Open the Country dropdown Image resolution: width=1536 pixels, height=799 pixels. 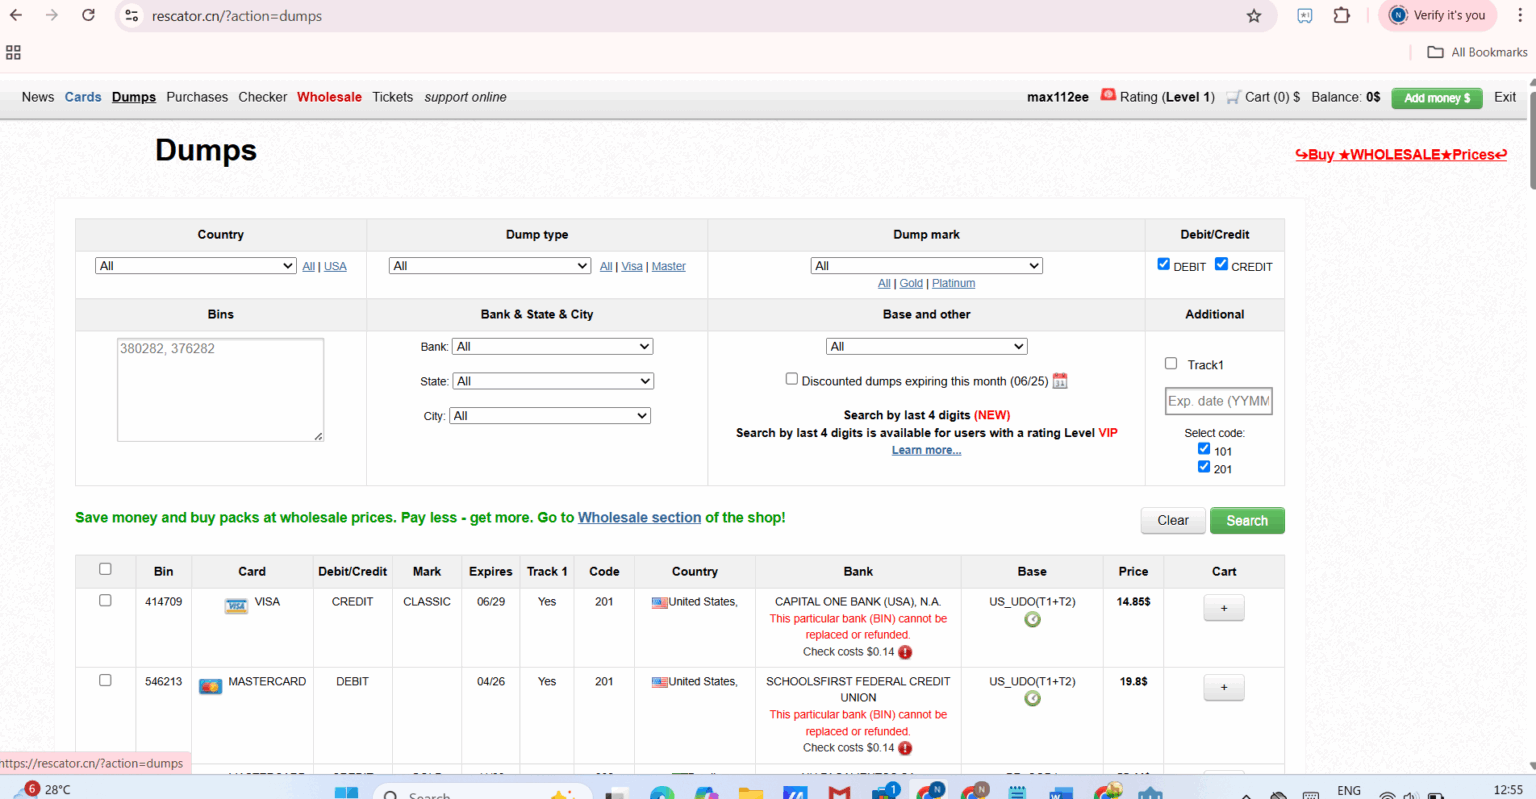coord(195,265)
